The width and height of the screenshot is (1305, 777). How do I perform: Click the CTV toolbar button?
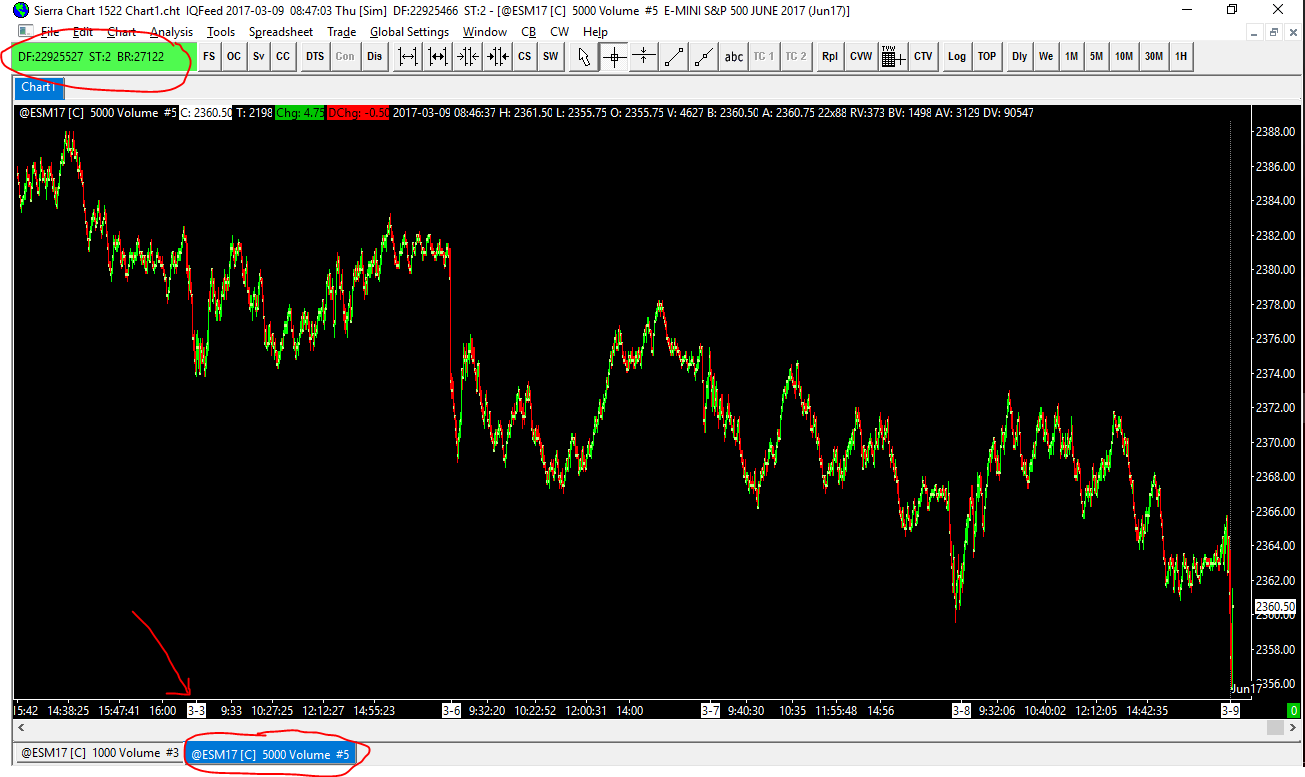923,57
